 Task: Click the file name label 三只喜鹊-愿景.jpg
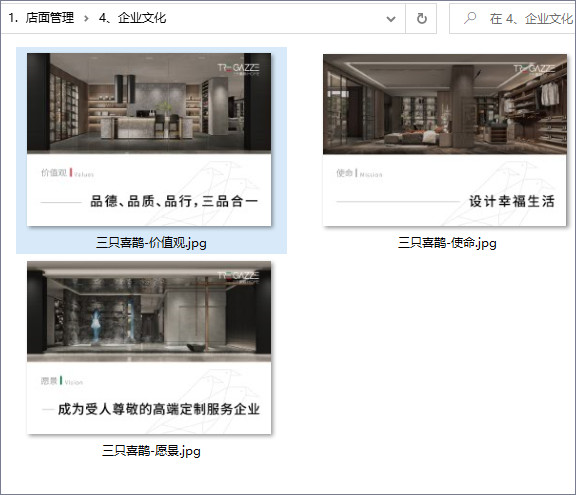pyautogui.click(x=151, y=451)
